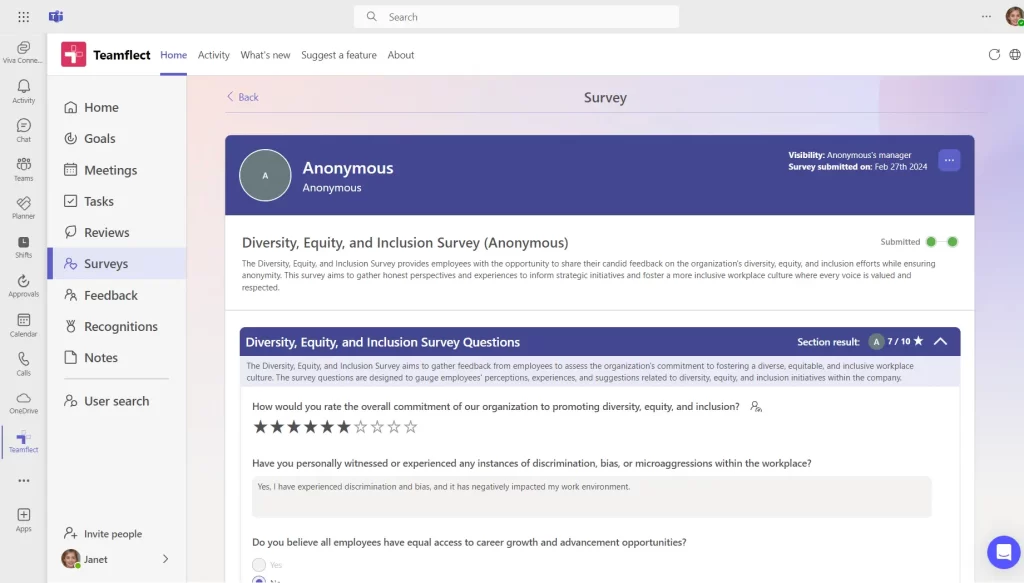Open Chat in the Teams rail
Viewport: 1024px width, 583px height.
[x=24, y=131]
